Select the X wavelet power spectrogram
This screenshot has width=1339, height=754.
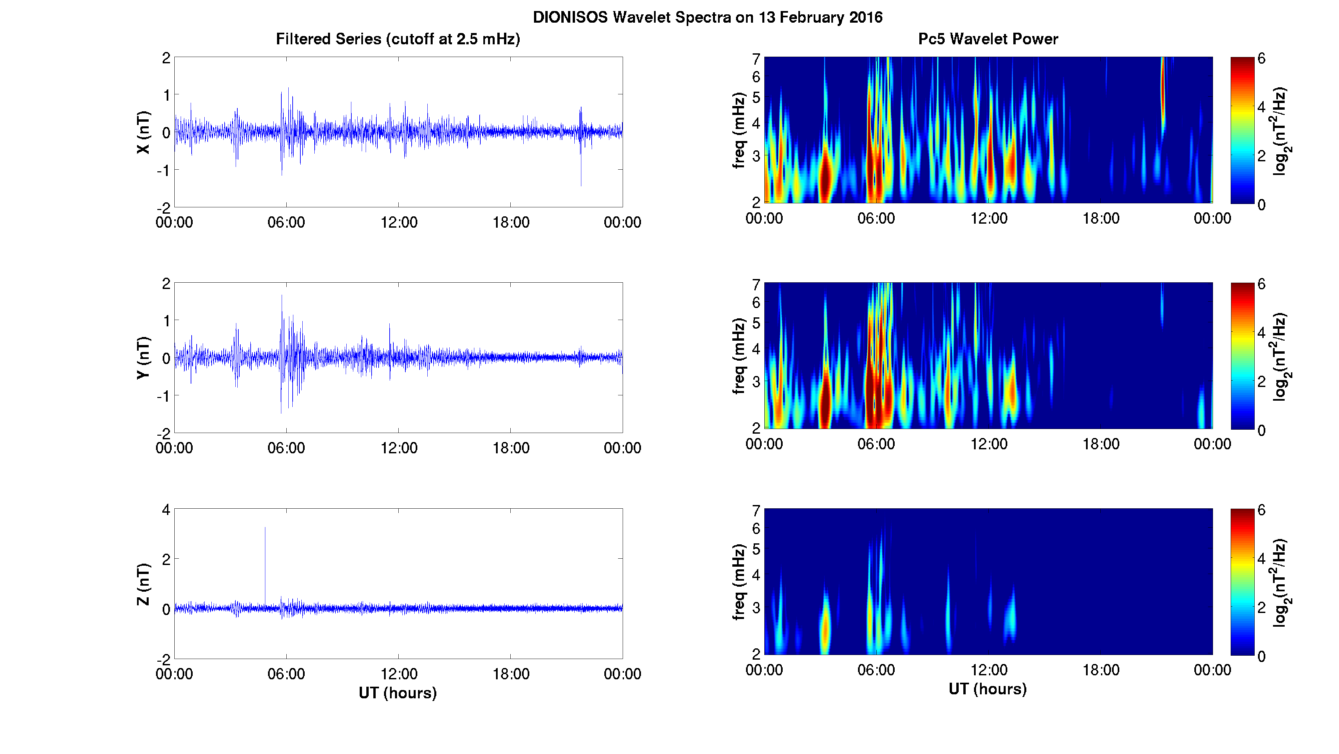click(988, 130)
